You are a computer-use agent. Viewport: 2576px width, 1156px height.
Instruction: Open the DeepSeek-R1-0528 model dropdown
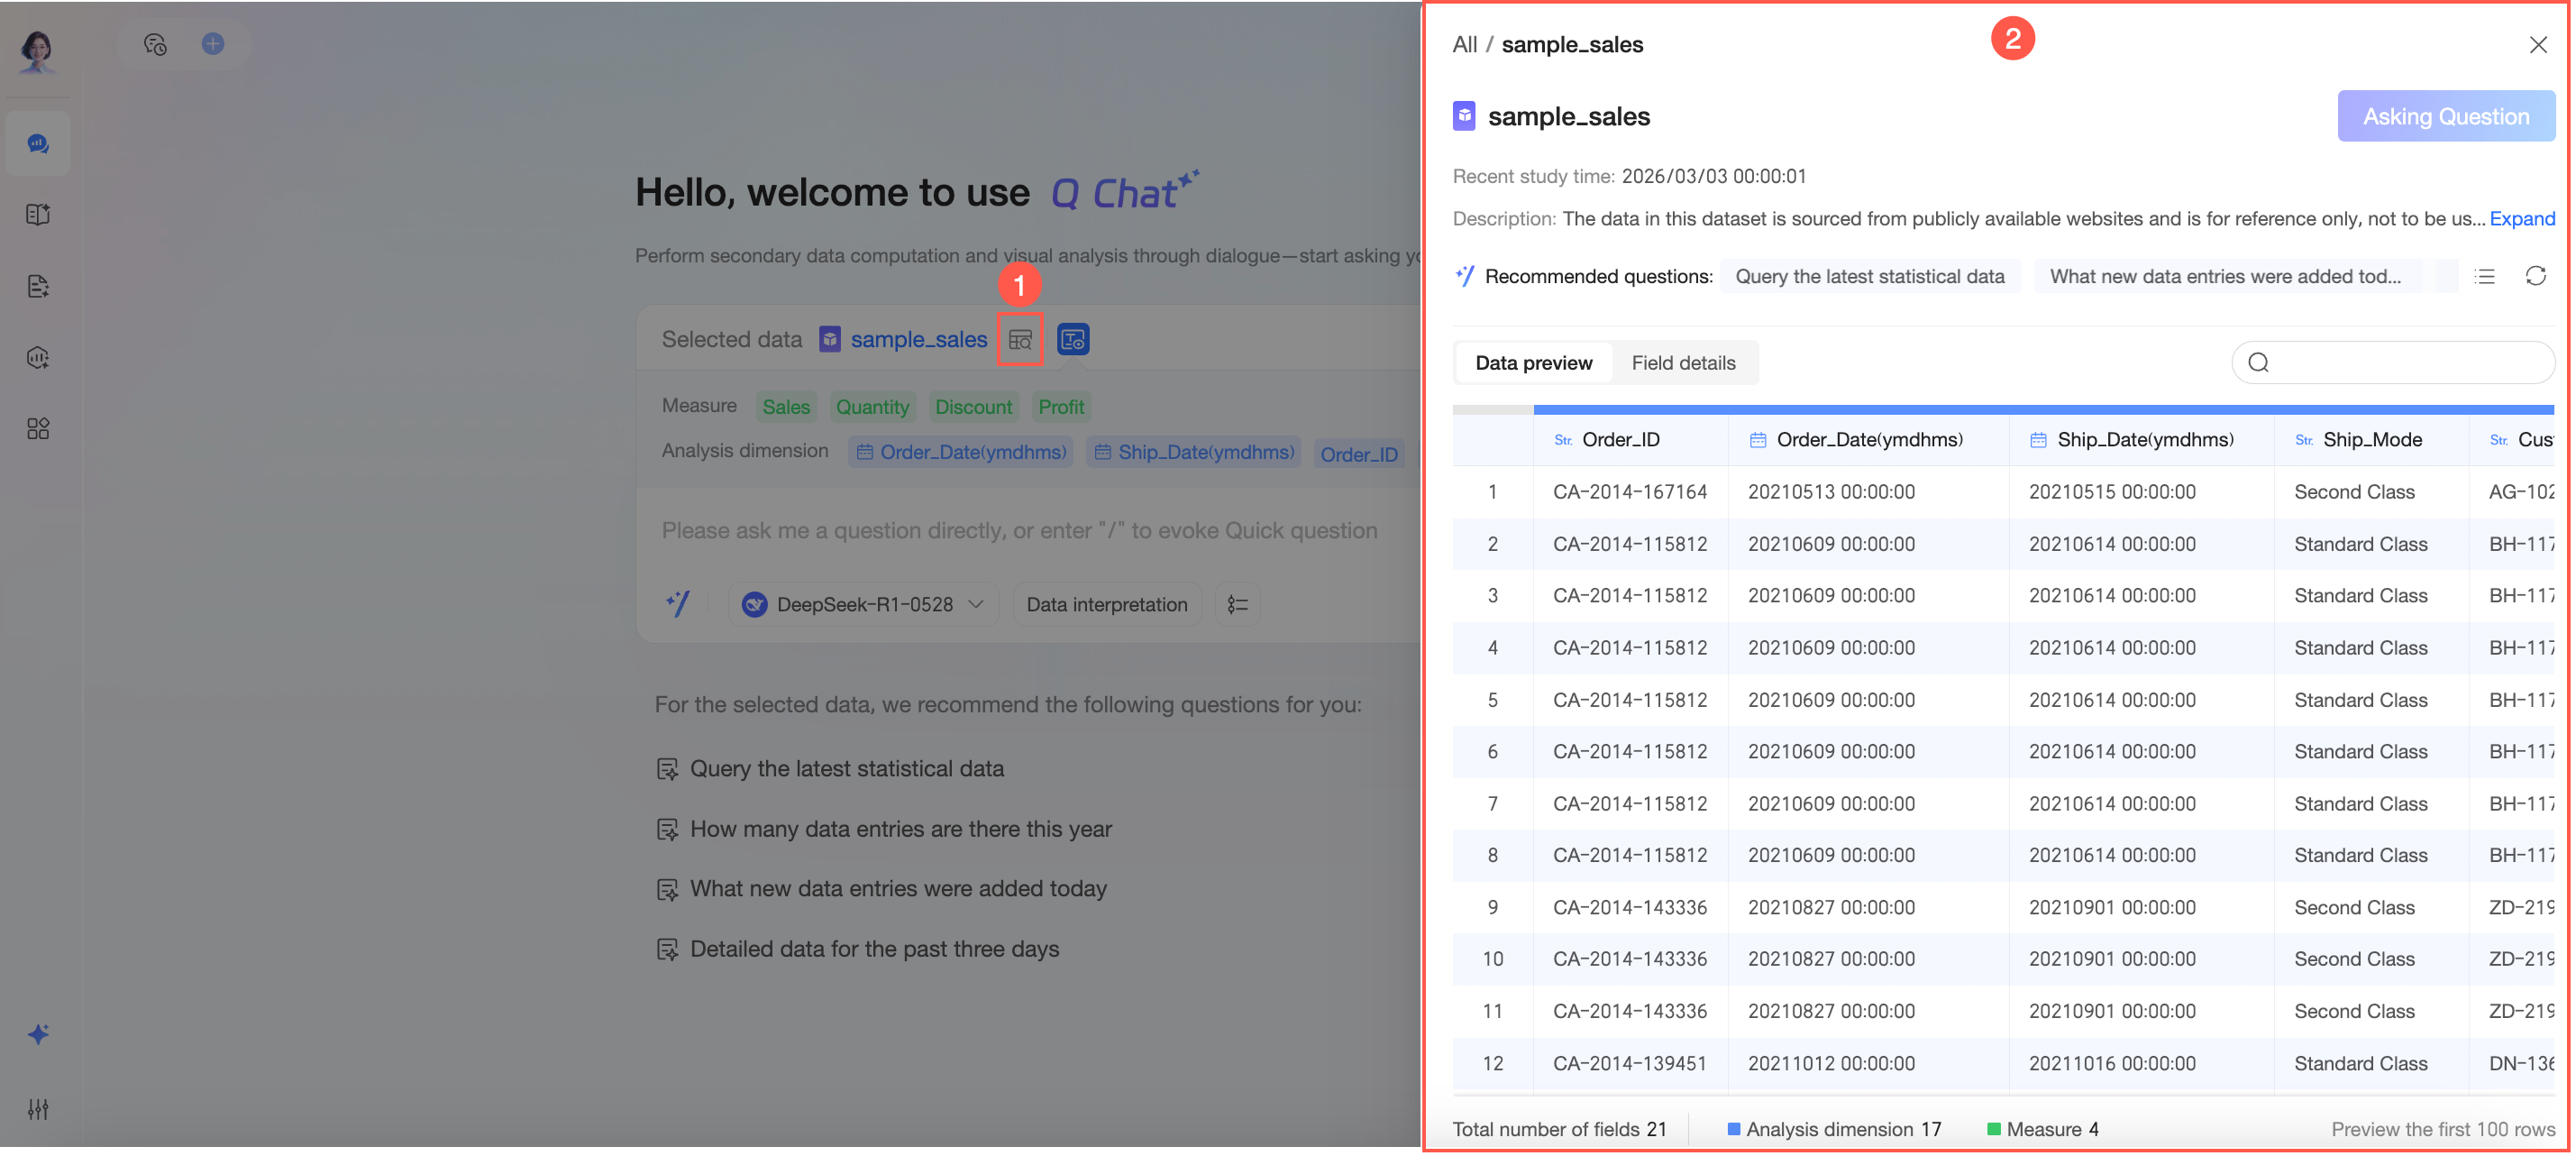coord(864,604)
